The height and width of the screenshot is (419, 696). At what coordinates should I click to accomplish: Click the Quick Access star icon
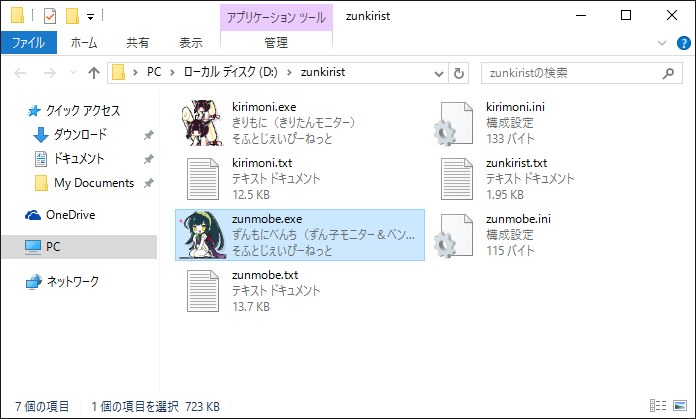pos(34,111)
